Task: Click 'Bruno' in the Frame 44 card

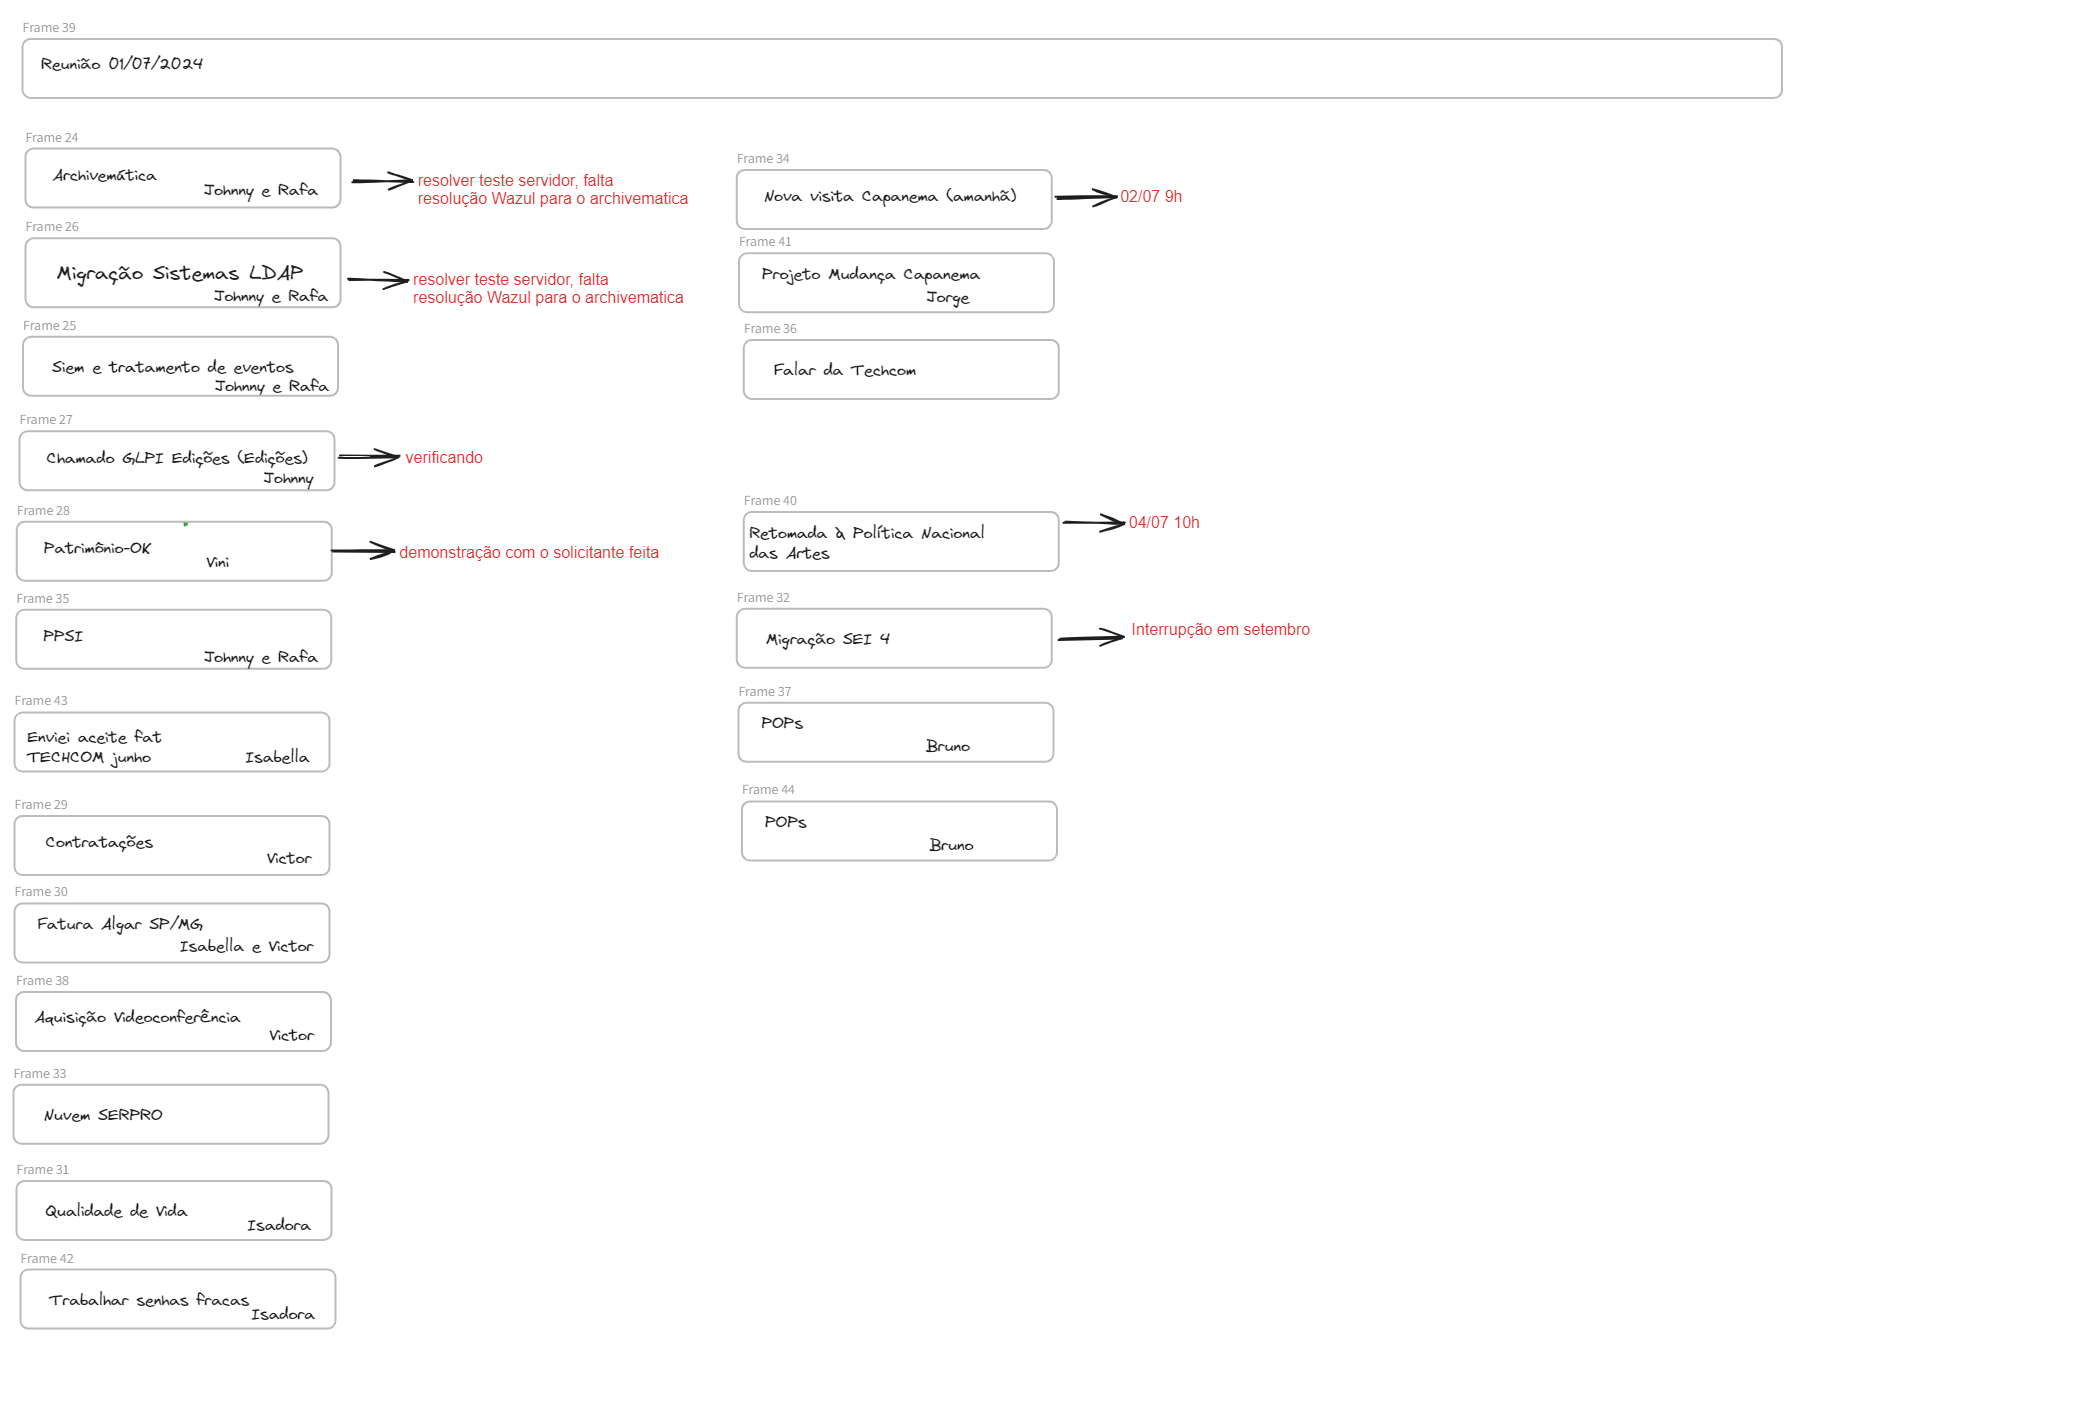Action: (x=950, y=846)
